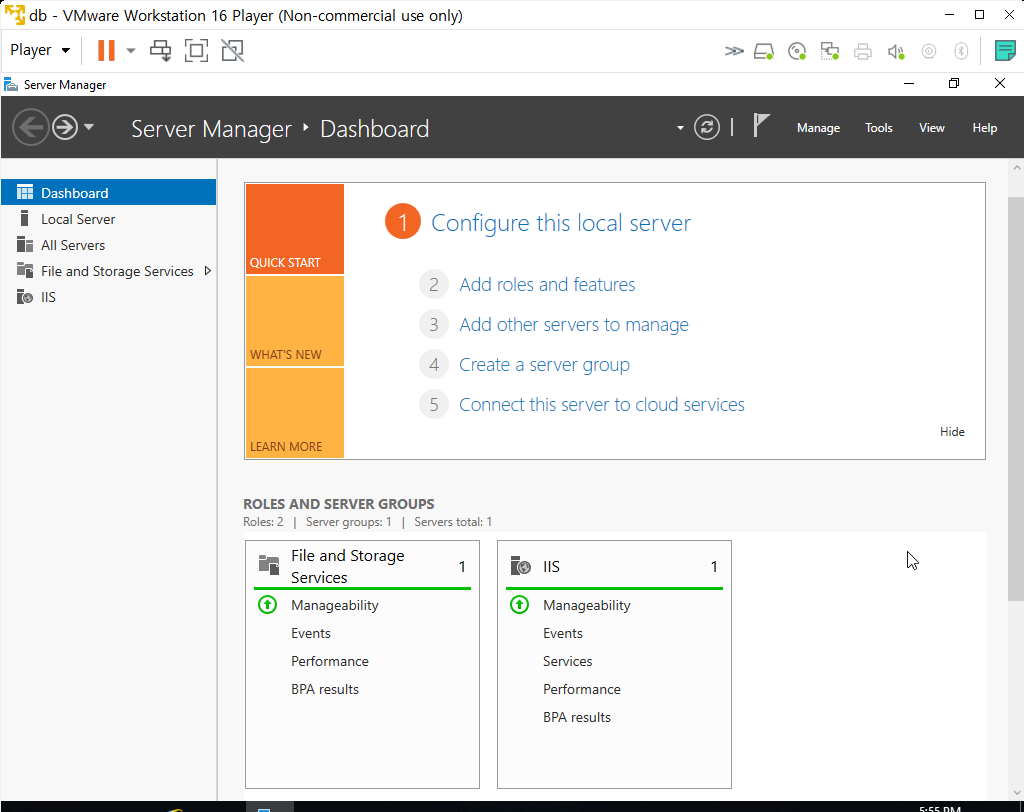Open the Manage menu
This screenshot has width=1024, height=812.
click(x=818, y=128)
